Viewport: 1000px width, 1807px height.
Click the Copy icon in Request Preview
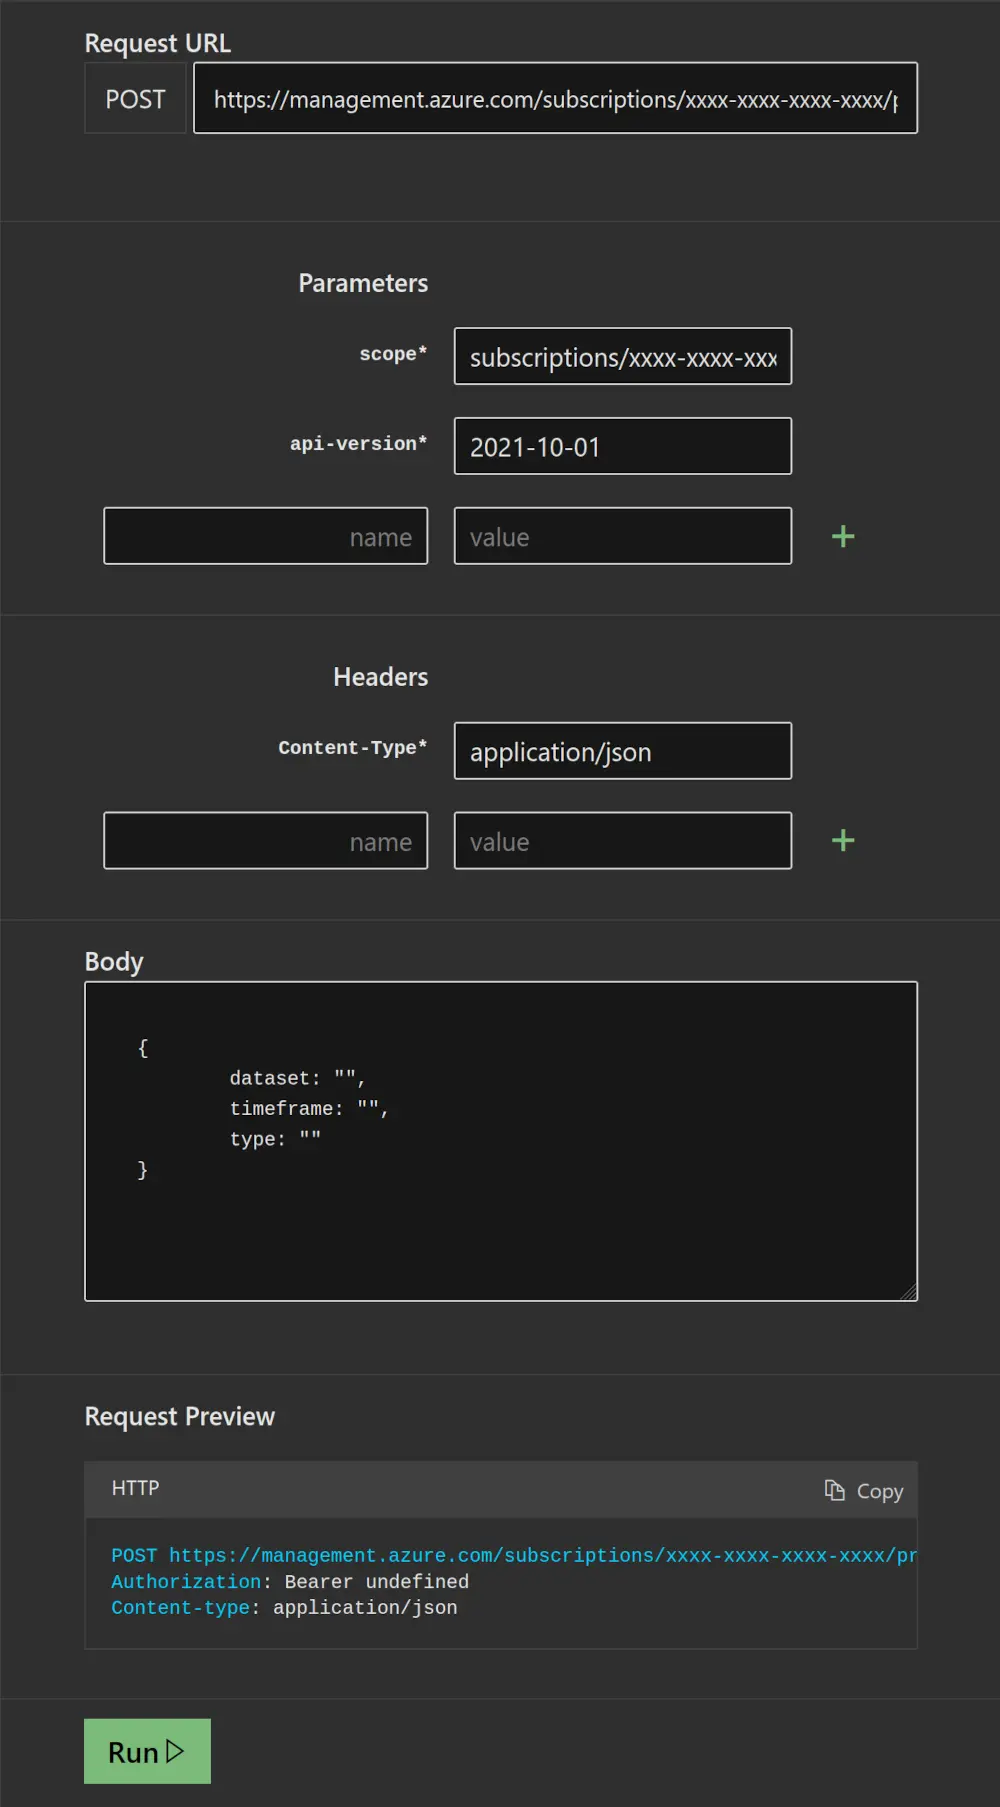tap(835, 1490)
